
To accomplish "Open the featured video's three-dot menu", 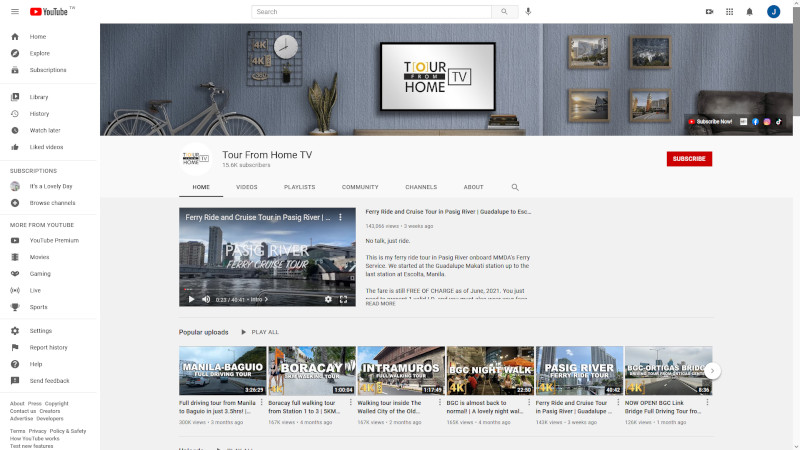I will coord(340,217).
